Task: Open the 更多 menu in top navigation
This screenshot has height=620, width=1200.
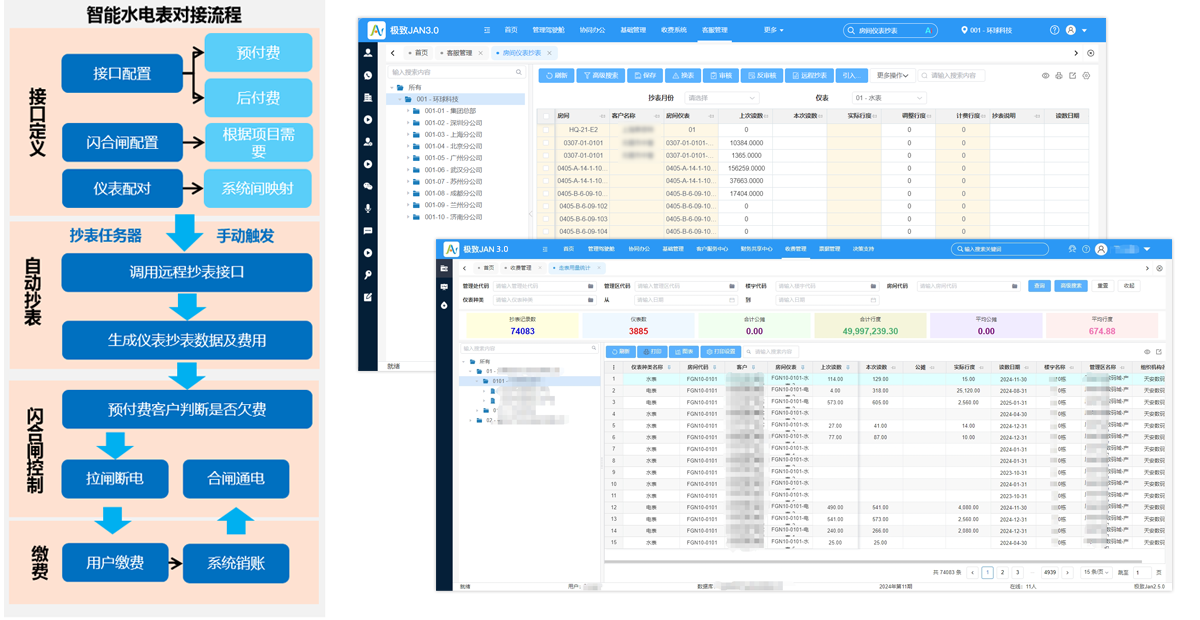Action: (x=773, y=30)
